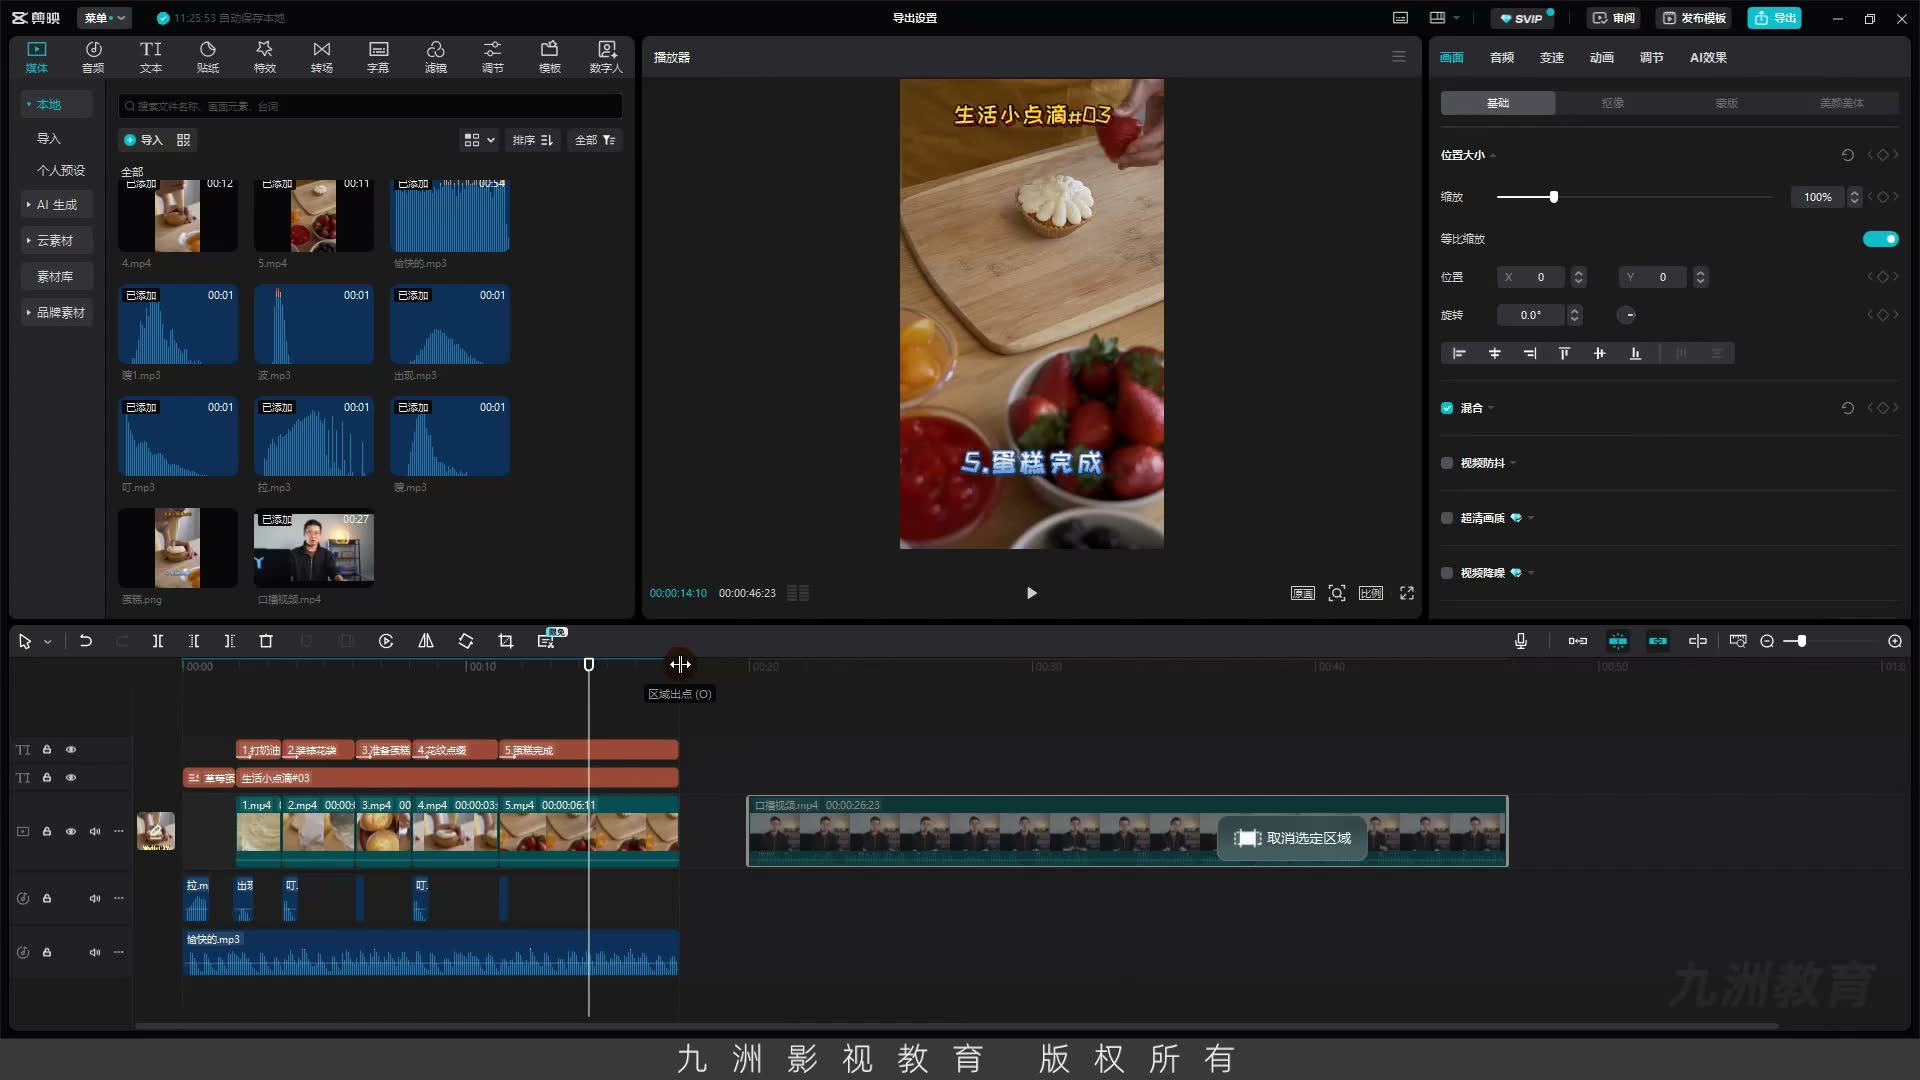This screenshot has width=1920, height=1080.
Task: Toggle the 等比缩放 uniform scale switch
Action: 1880,239
